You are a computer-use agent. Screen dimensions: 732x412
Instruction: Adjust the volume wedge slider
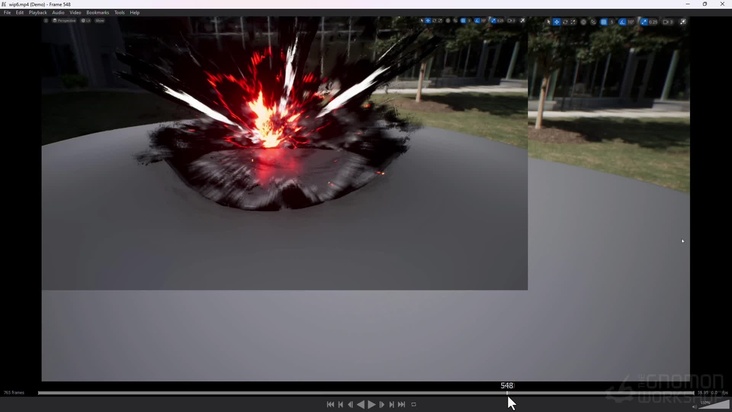pyautogui.click(x=714, y=405)
